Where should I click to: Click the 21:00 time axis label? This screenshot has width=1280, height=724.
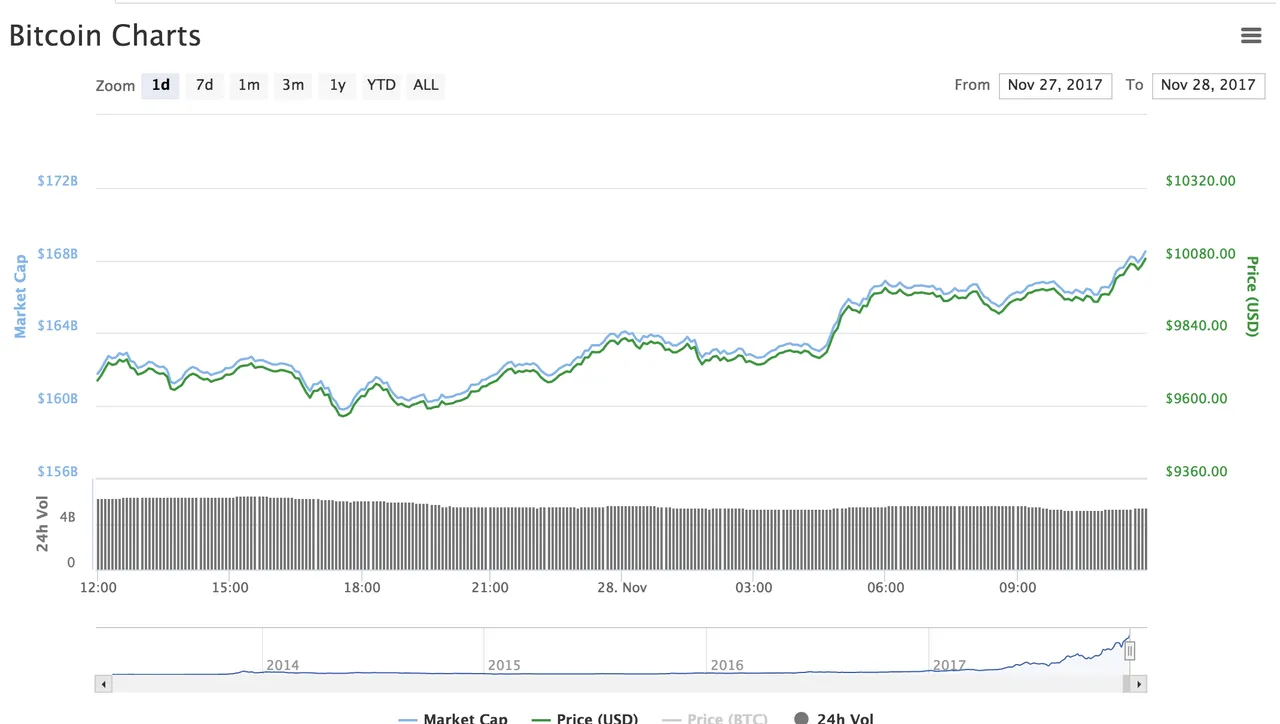click(x=489, y=588)
